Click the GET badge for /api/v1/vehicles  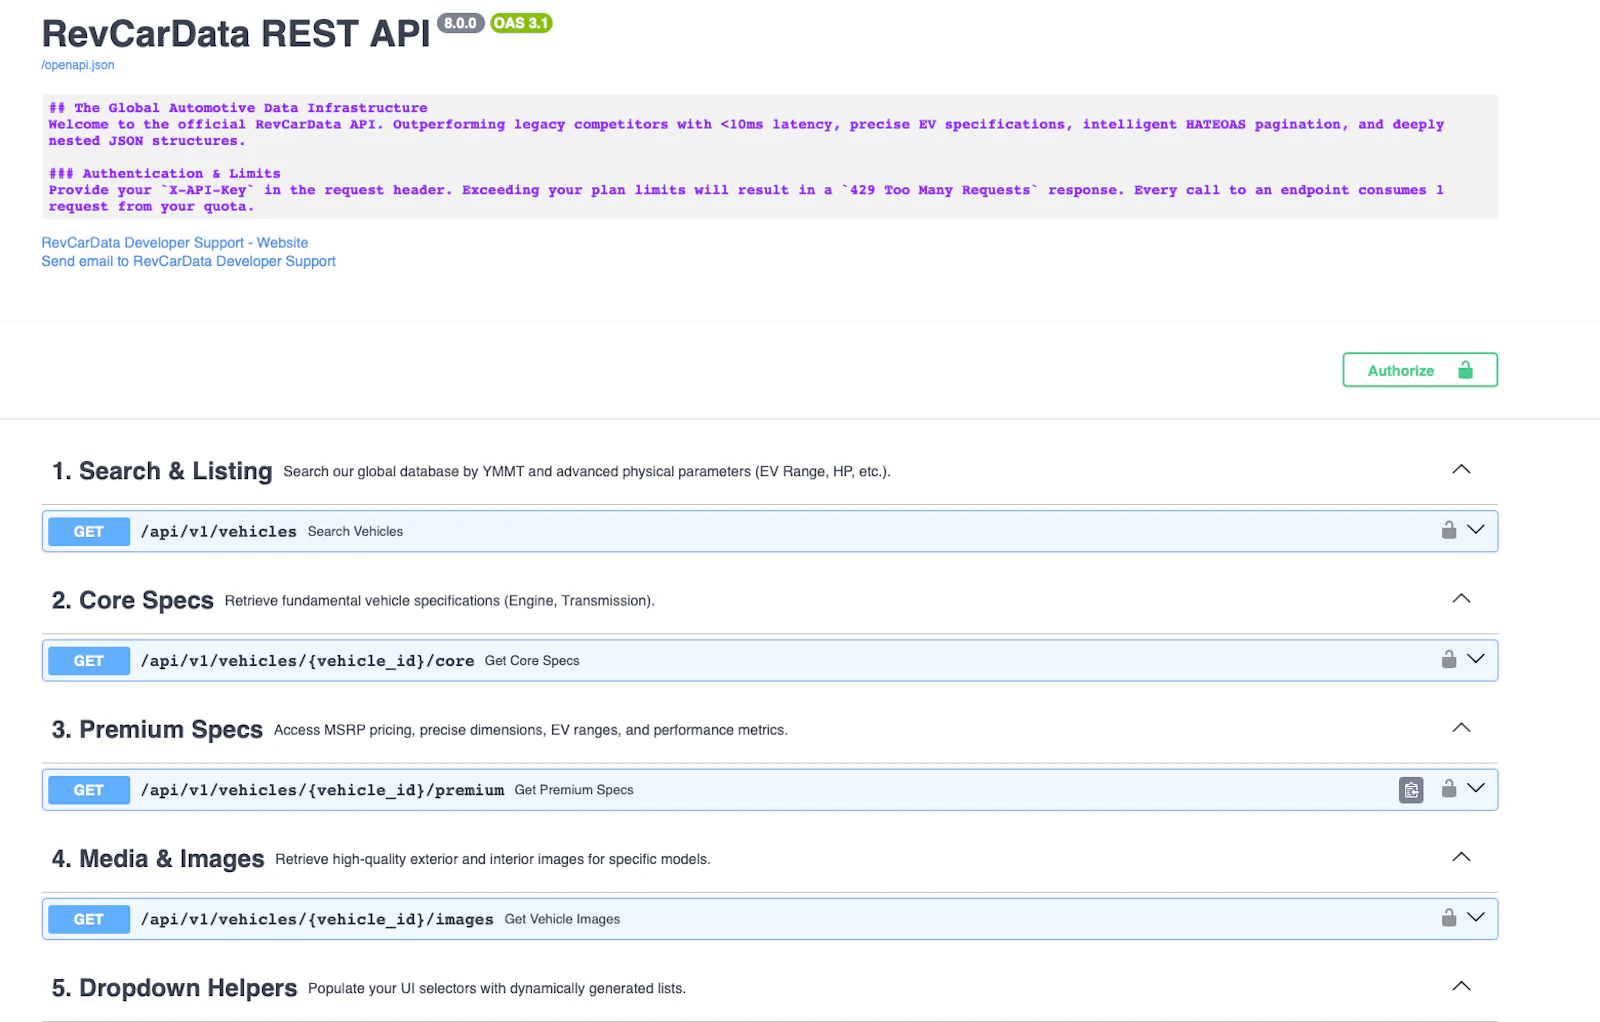pos(89,532)
